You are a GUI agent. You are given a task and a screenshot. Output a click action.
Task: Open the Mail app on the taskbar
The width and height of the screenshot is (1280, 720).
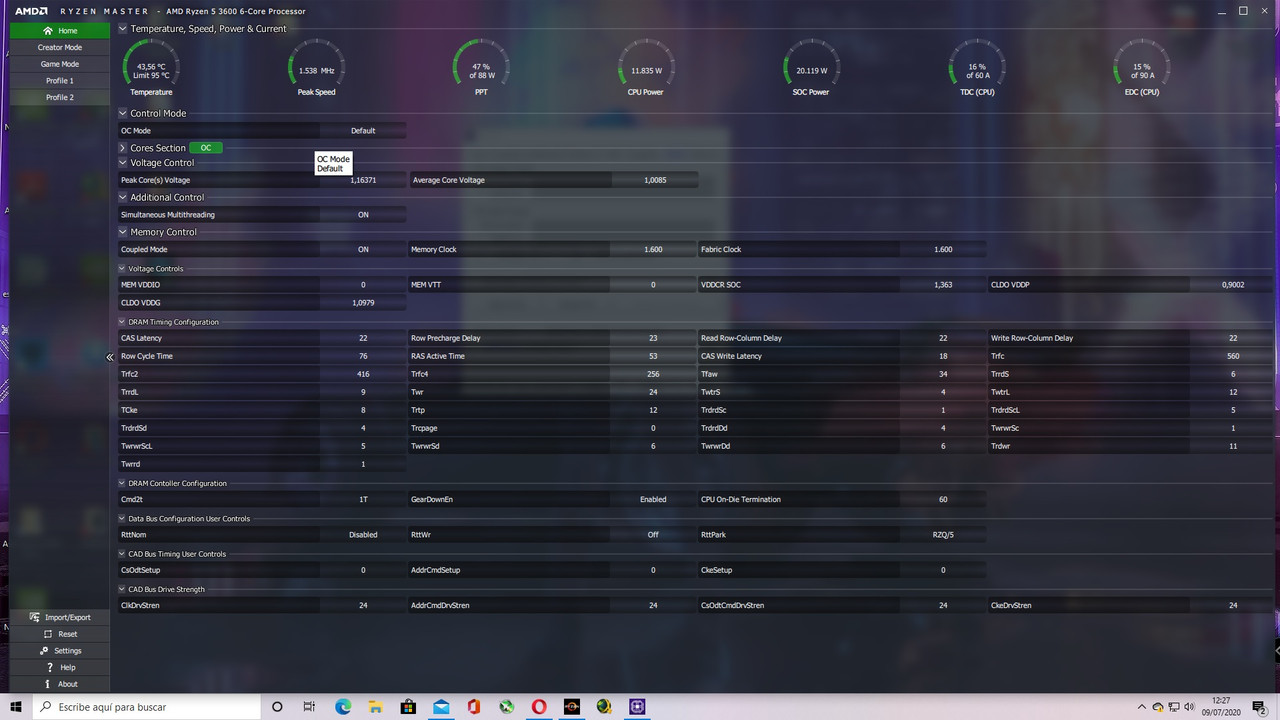[441, 707]
